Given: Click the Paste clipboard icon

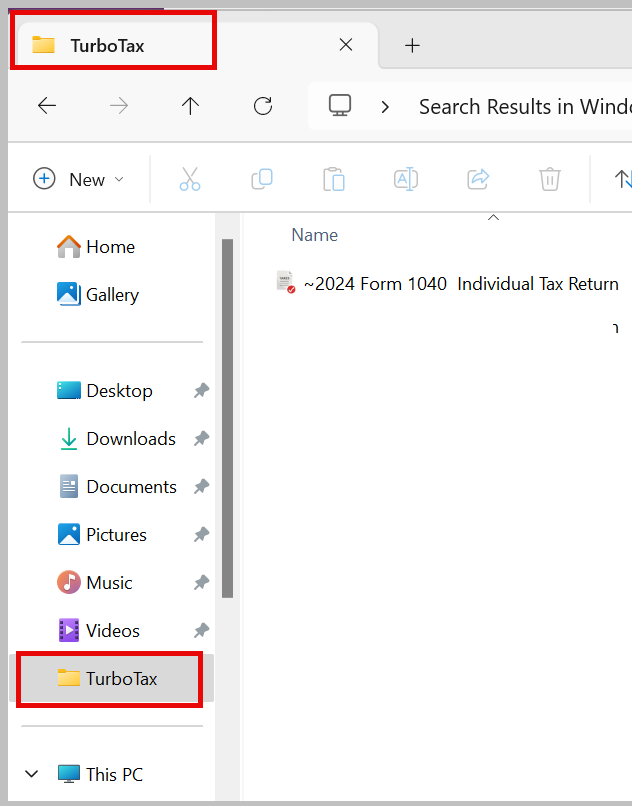Looking at the screenshot, I should (334, 179).
